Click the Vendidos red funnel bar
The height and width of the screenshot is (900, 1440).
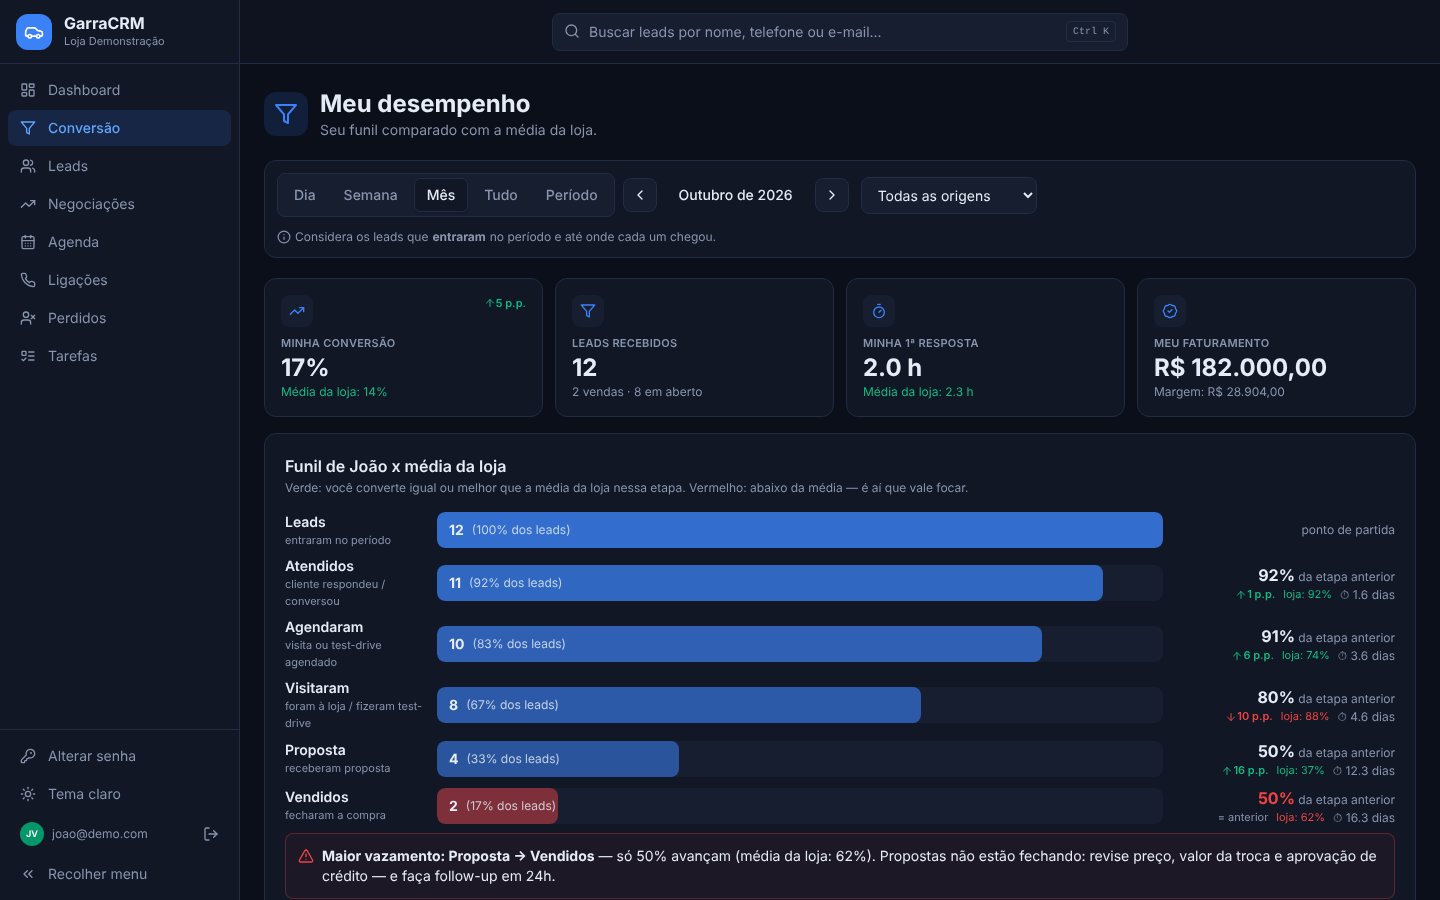tap(497, 806)
